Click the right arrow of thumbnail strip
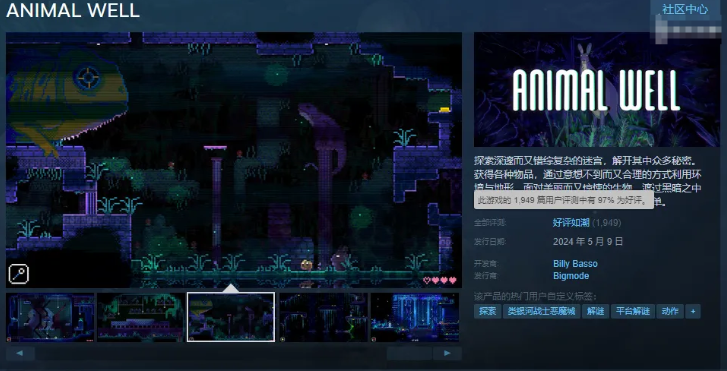The height and width of the screenshot is (371, 727). pos(447,353)
